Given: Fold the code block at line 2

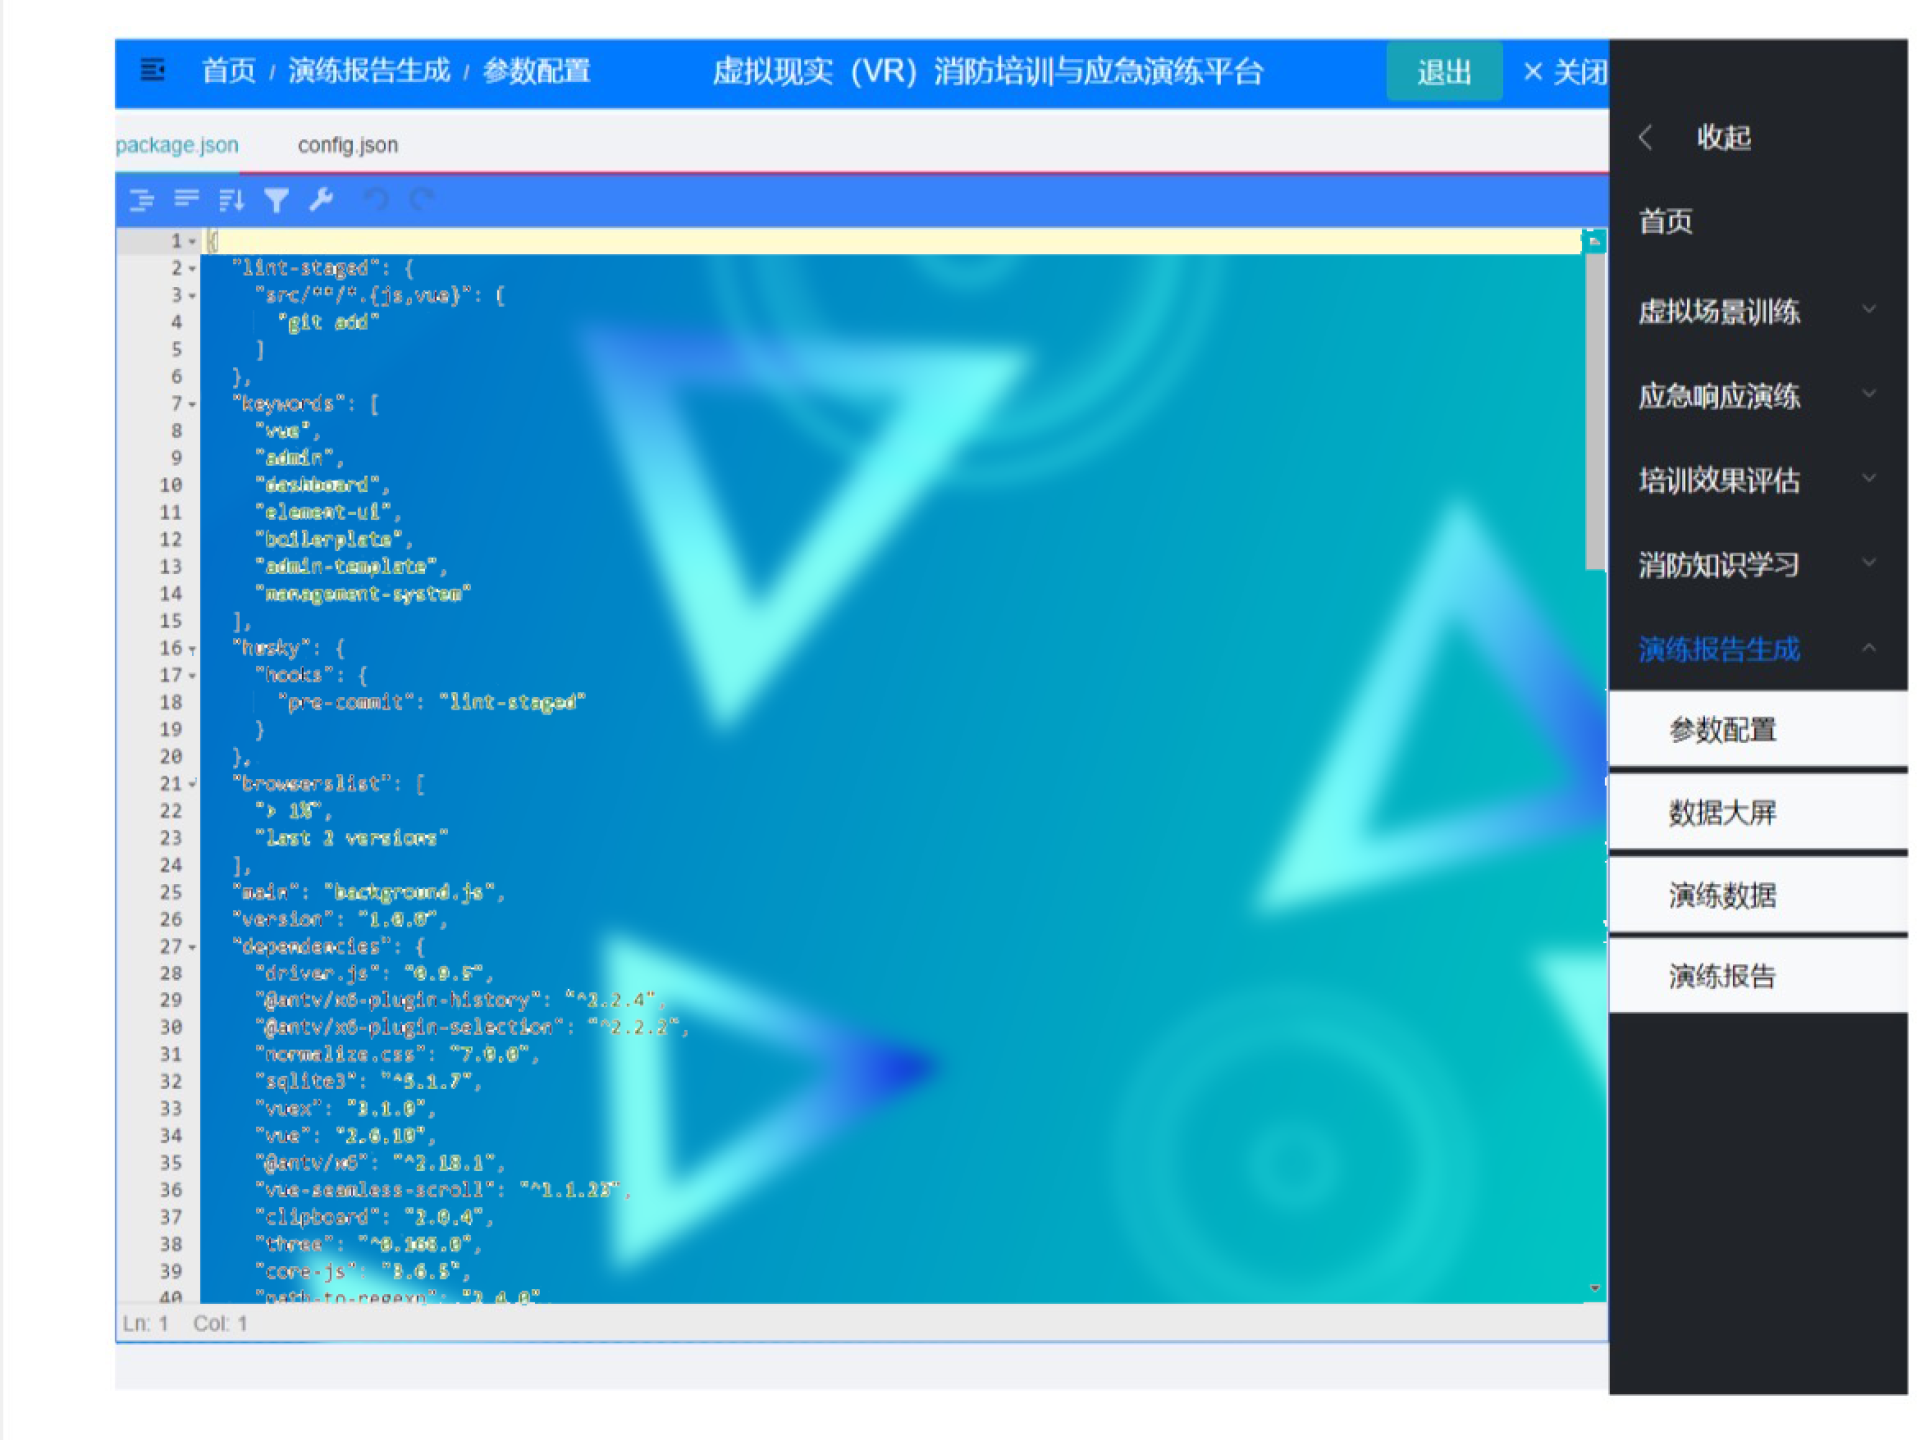Looking at the screenshot, I should [x=192, y=269].
